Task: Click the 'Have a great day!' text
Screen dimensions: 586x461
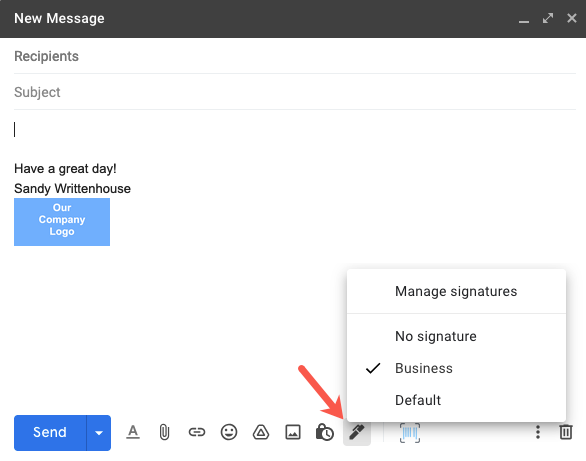Action: [x=65, y=169]
